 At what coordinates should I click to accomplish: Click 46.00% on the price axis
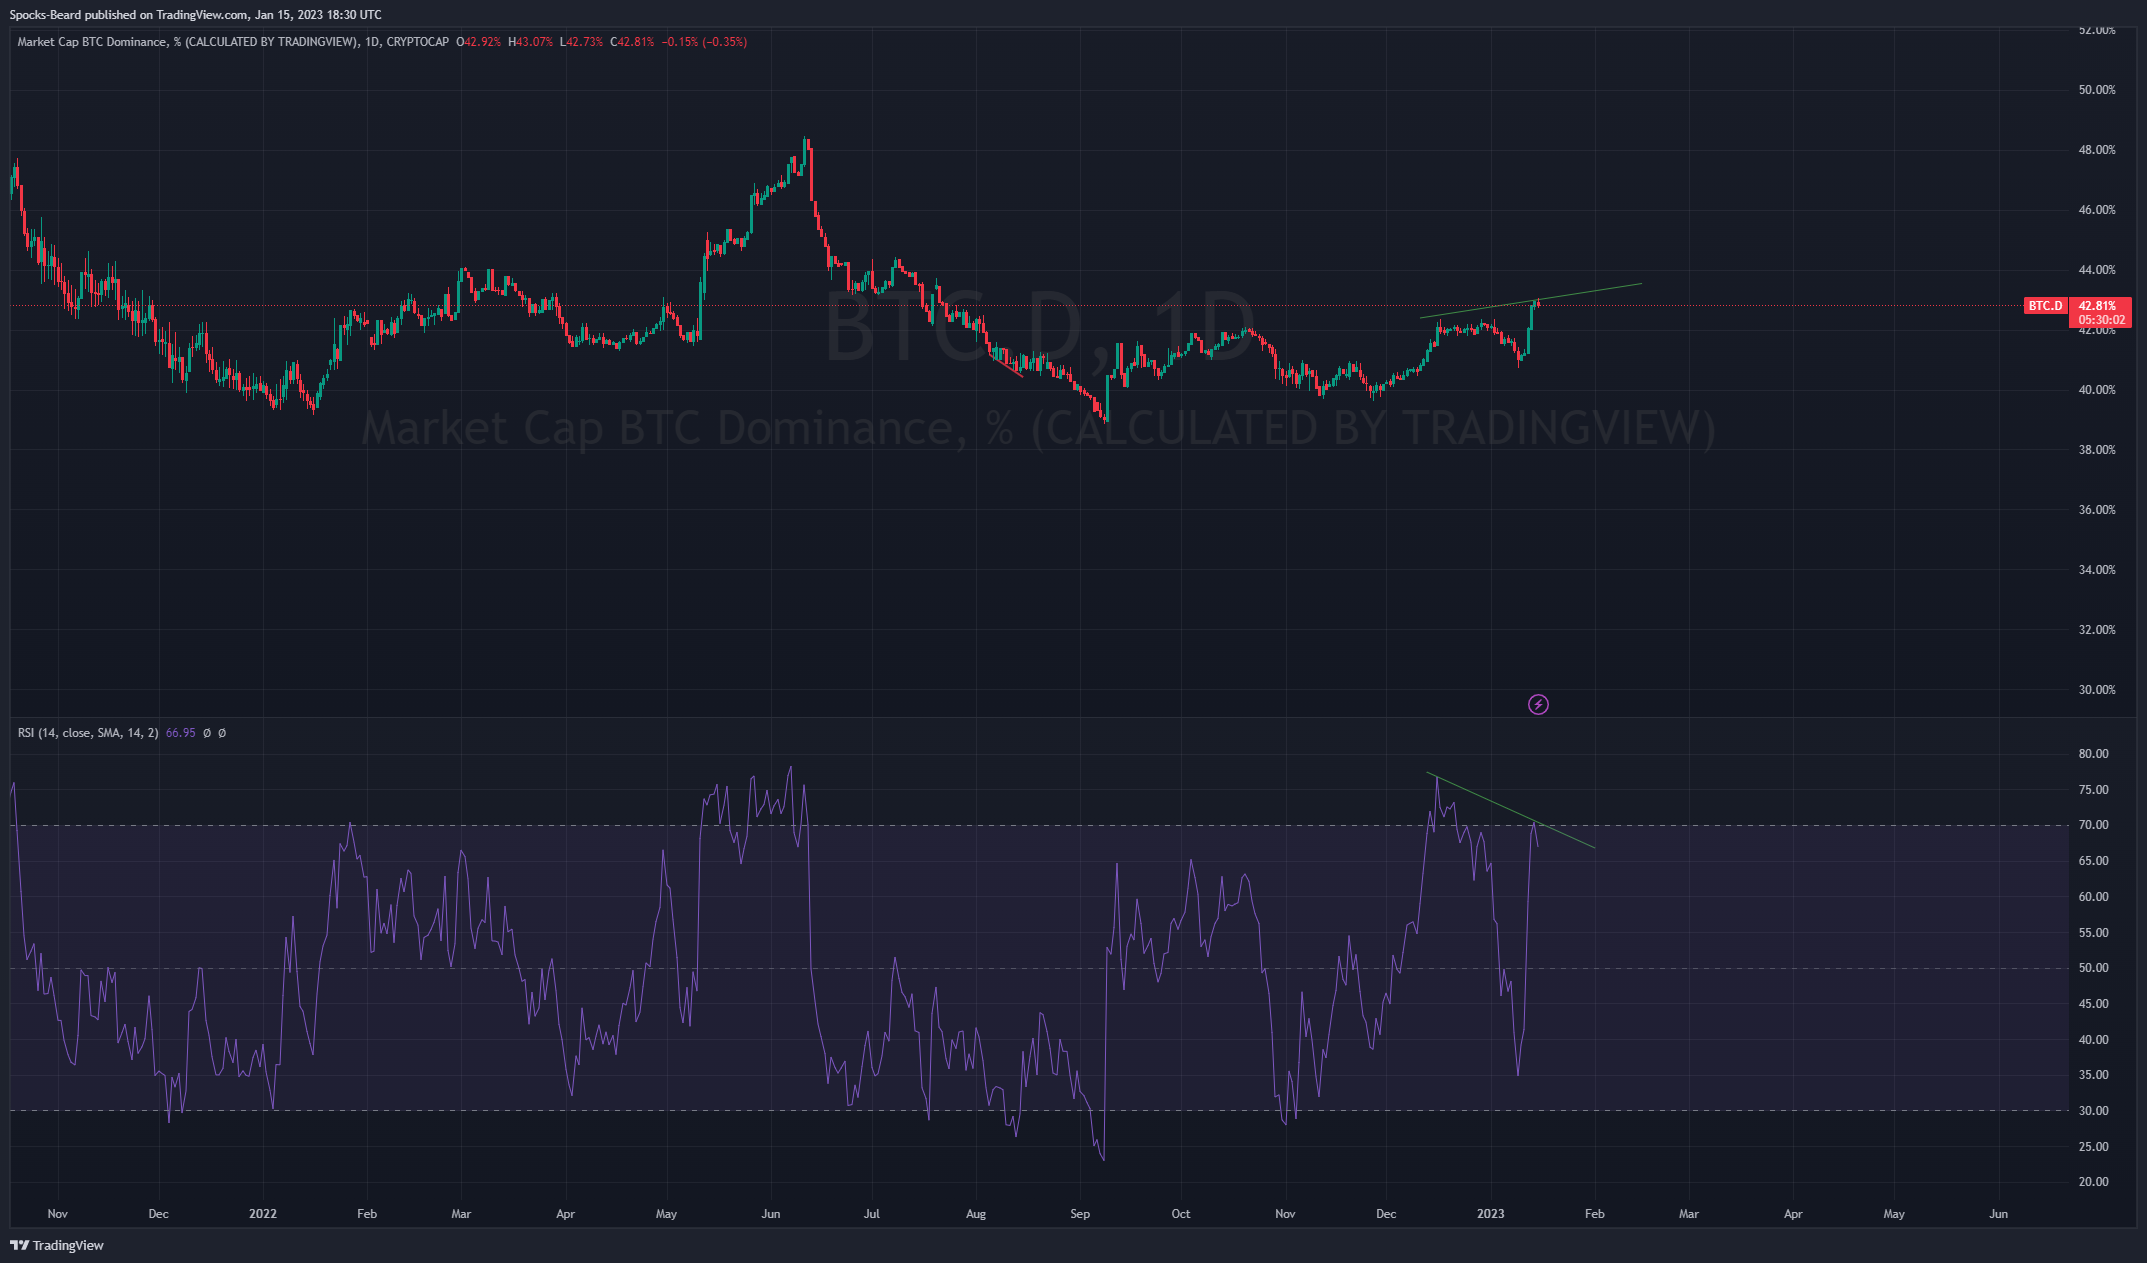[x=2097, y=210]
